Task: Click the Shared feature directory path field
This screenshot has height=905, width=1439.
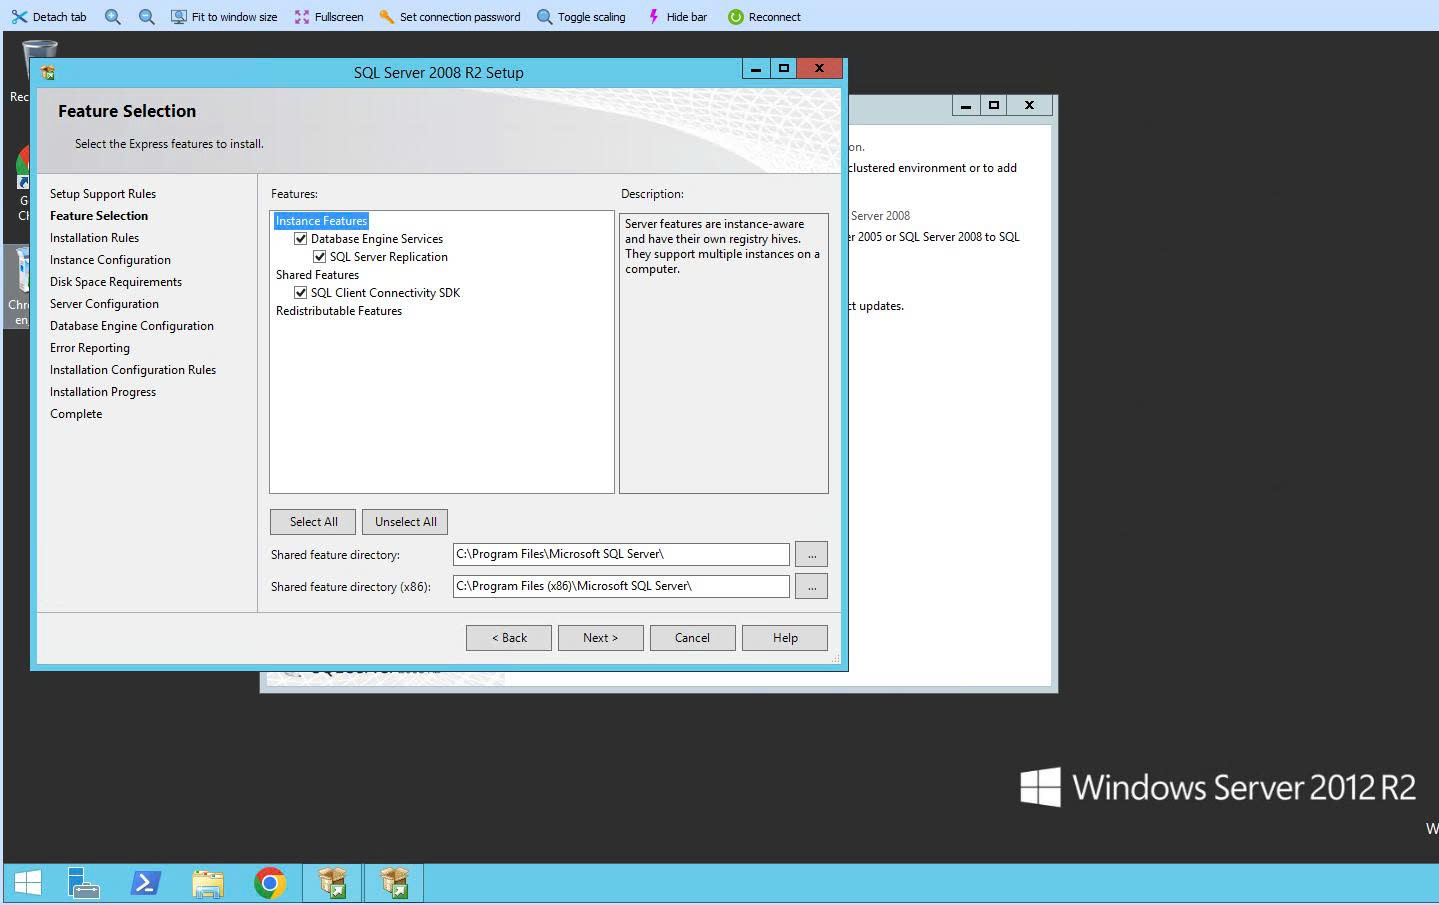Action: tap(621, 554)
